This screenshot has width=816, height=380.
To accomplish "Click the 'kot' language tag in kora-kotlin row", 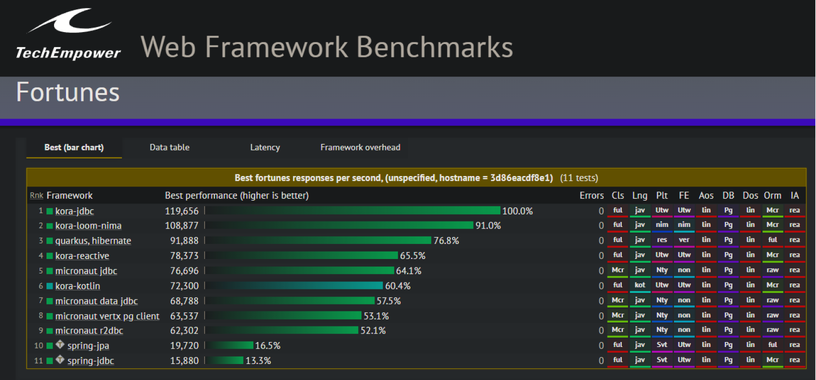I will 640,286.
